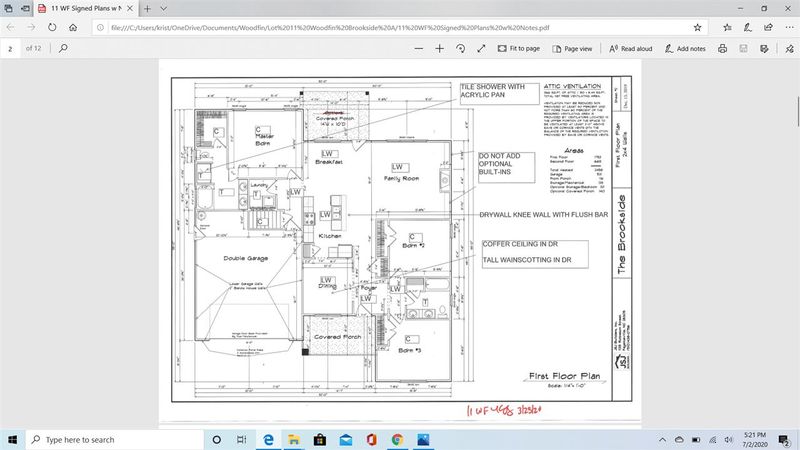Click Add notes in PDF toolbar
The width and height of the screenshot is (800, 450).
[685, 48]
